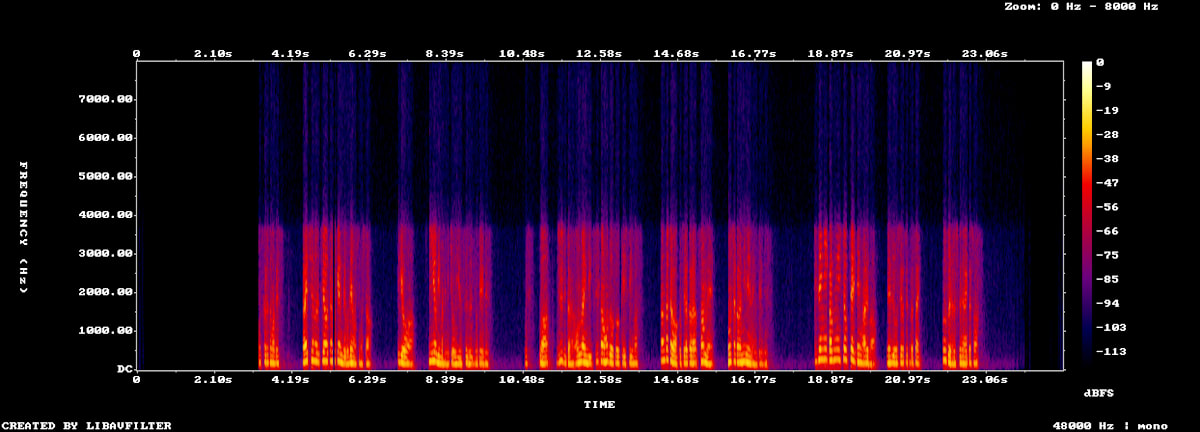The width and height of the screenshot is (1200, 432).
Task: Click the -94 dBFS scale value
Action: 1107,303
